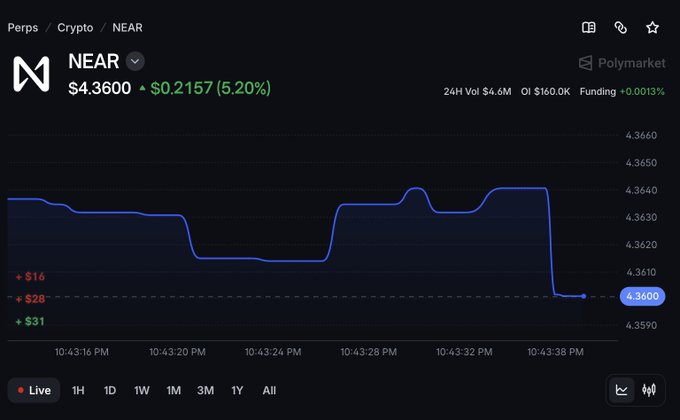Click the NEAR breadcrumb
Image resolution: width=680 pixels, height=420 pixels.
127,28
